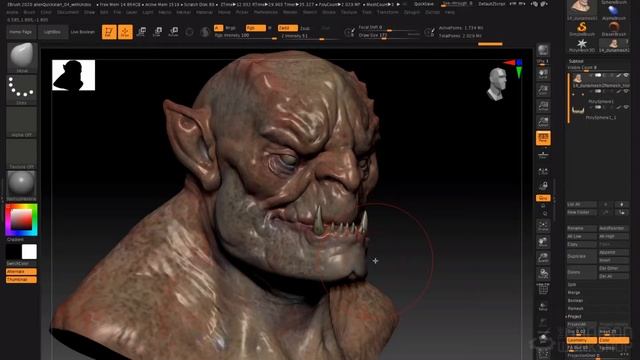The height and width of the screenshot is (360, 640).
Task: Toggle Color projection option
Action: 613,340
